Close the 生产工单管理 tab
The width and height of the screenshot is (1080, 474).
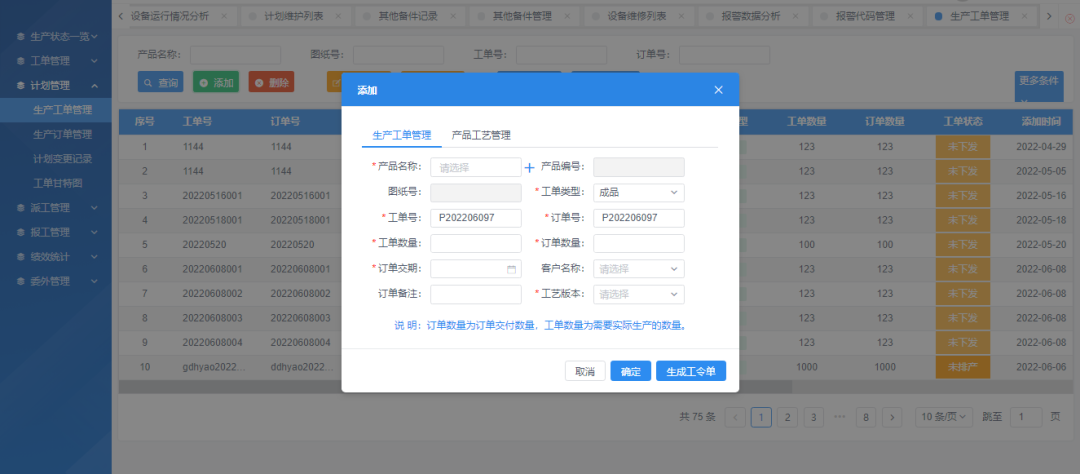pyautogui.click(x=1025, y=16)
